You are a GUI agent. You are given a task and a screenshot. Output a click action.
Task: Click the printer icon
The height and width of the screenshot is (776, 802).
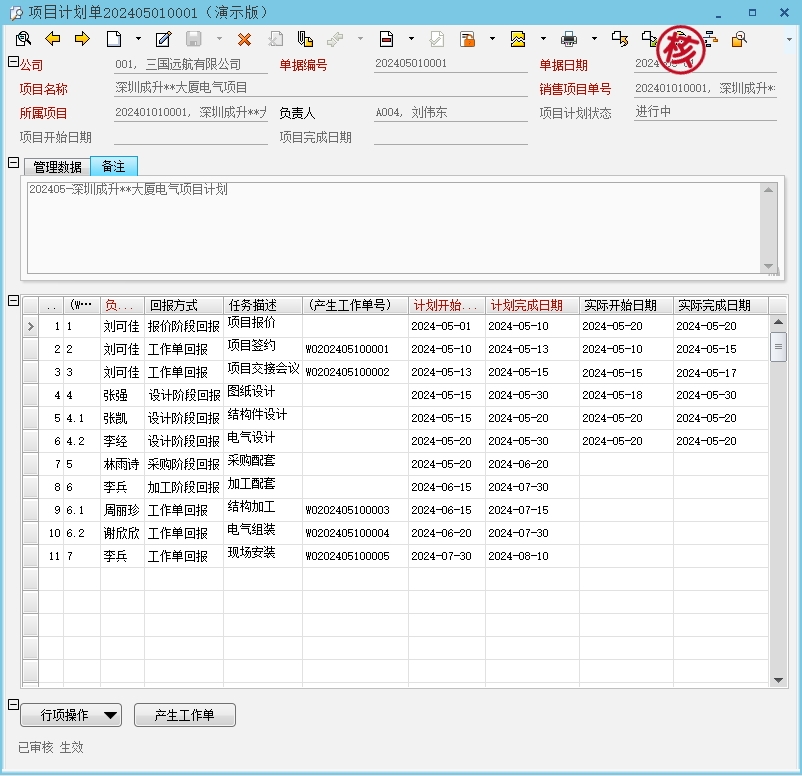coord(569,39)
